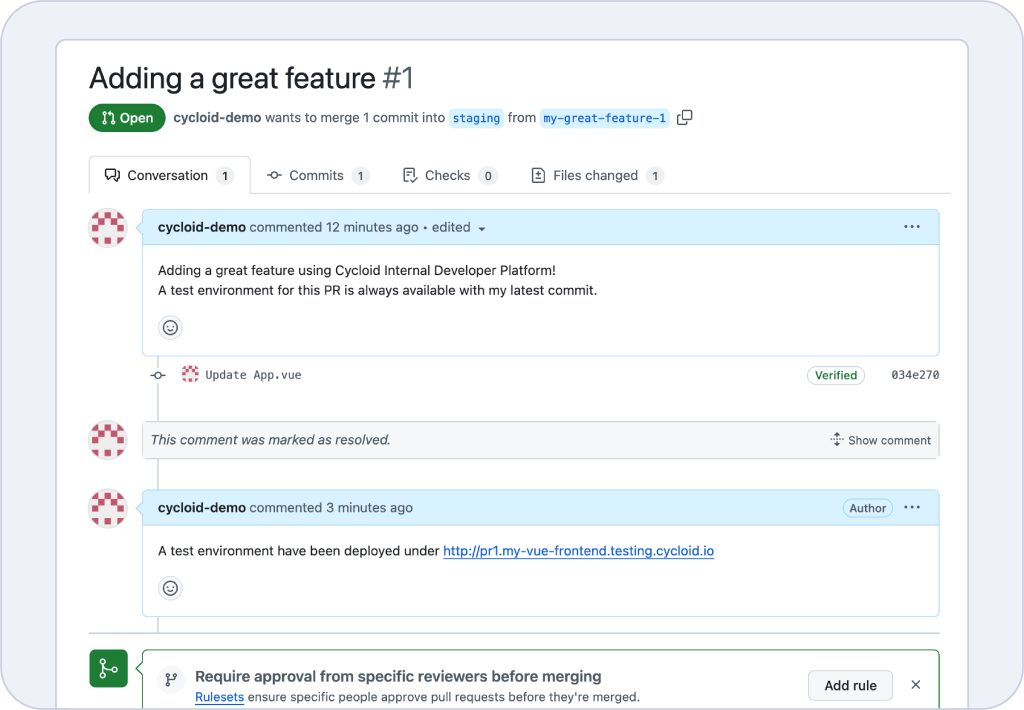The width and height of the screenshot is (1024, 710).
Task: Click the Author badge
Action: point(868,508)
